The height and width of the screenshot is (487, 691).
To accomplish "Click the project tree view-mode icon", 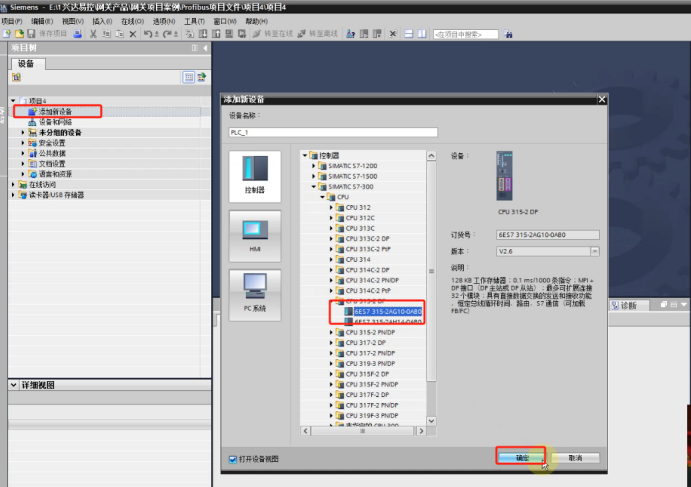I will [189, 78].
